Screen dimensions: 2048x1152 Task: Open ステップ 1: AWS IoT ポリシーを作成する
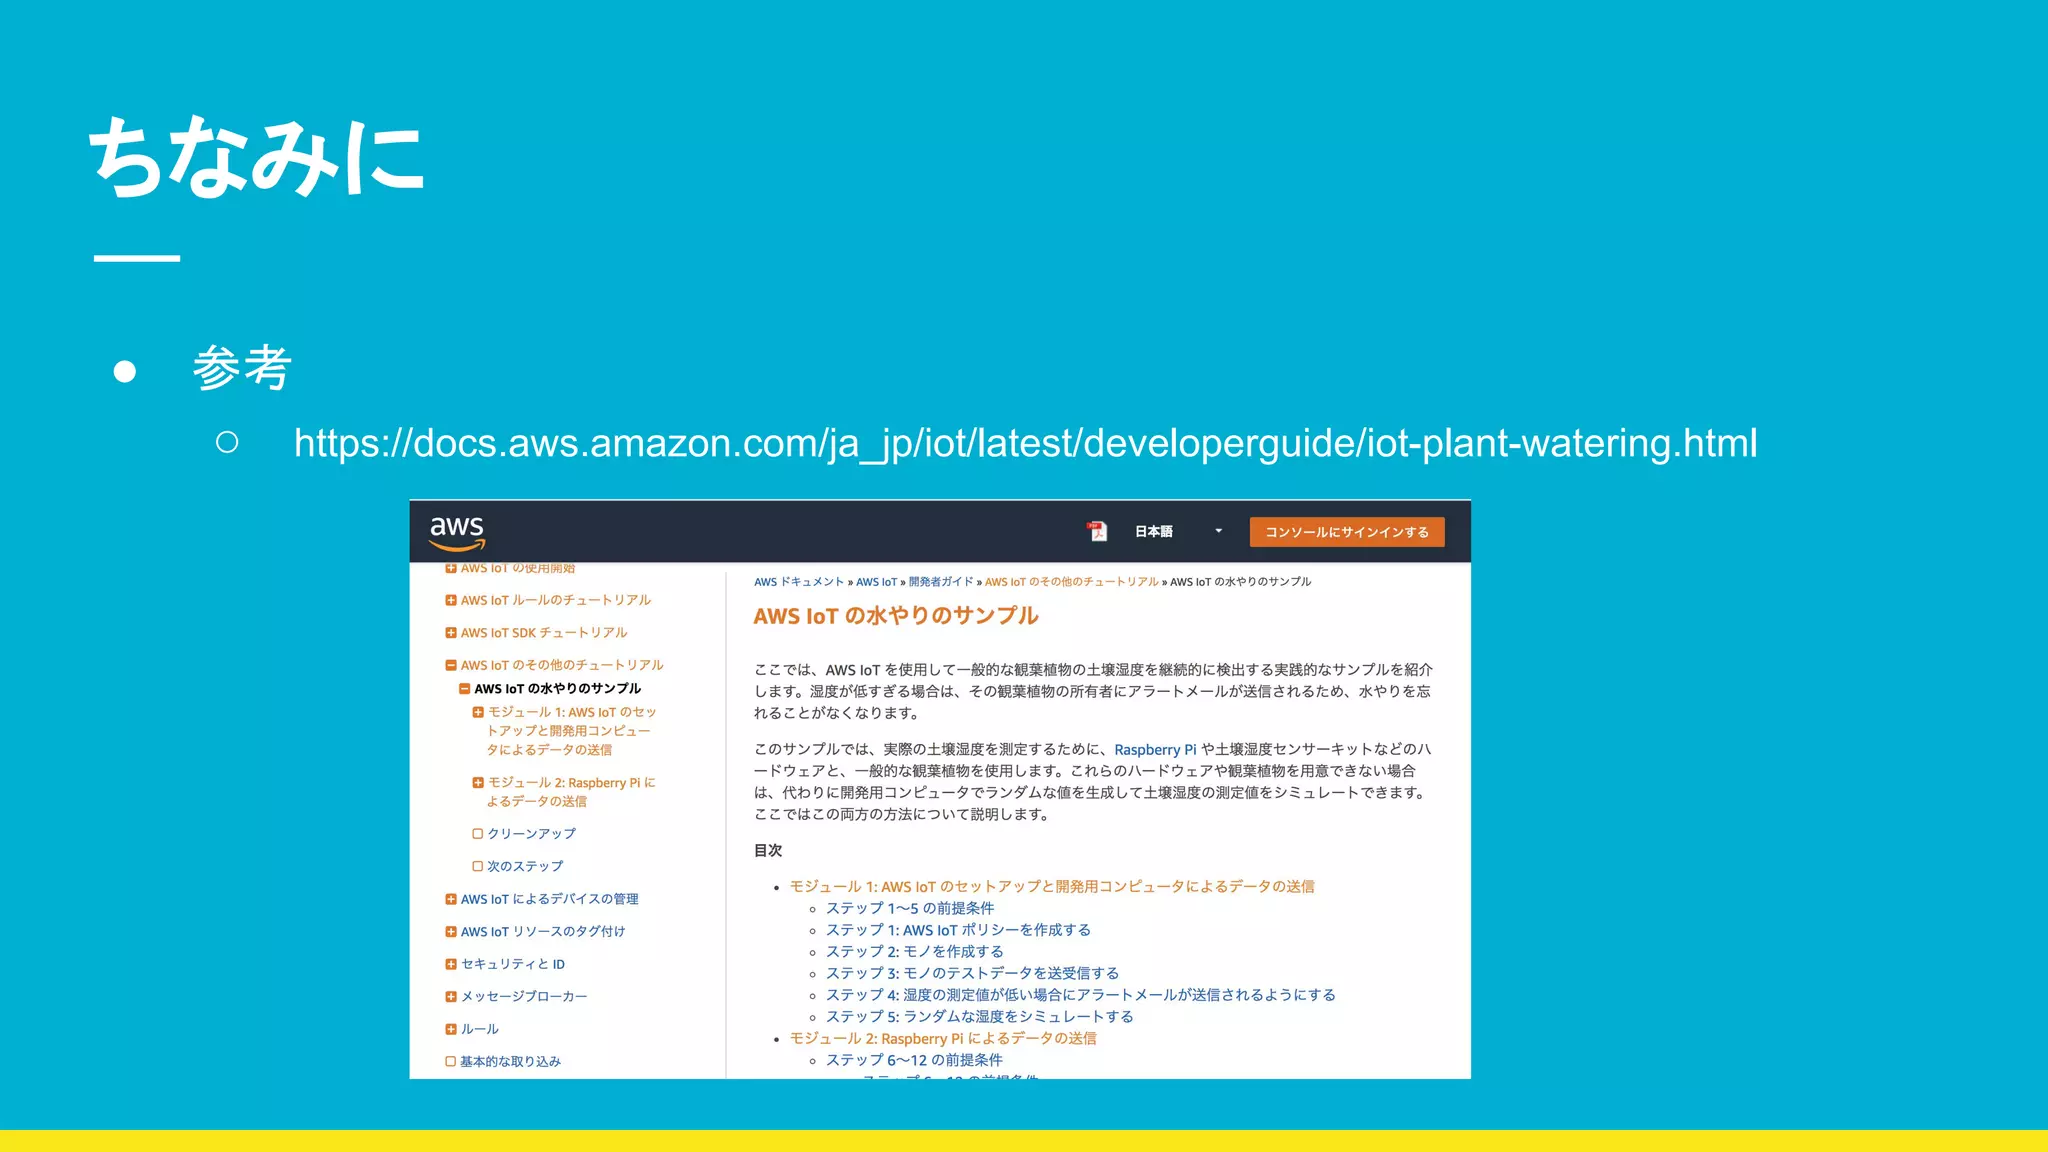point(958,930)
